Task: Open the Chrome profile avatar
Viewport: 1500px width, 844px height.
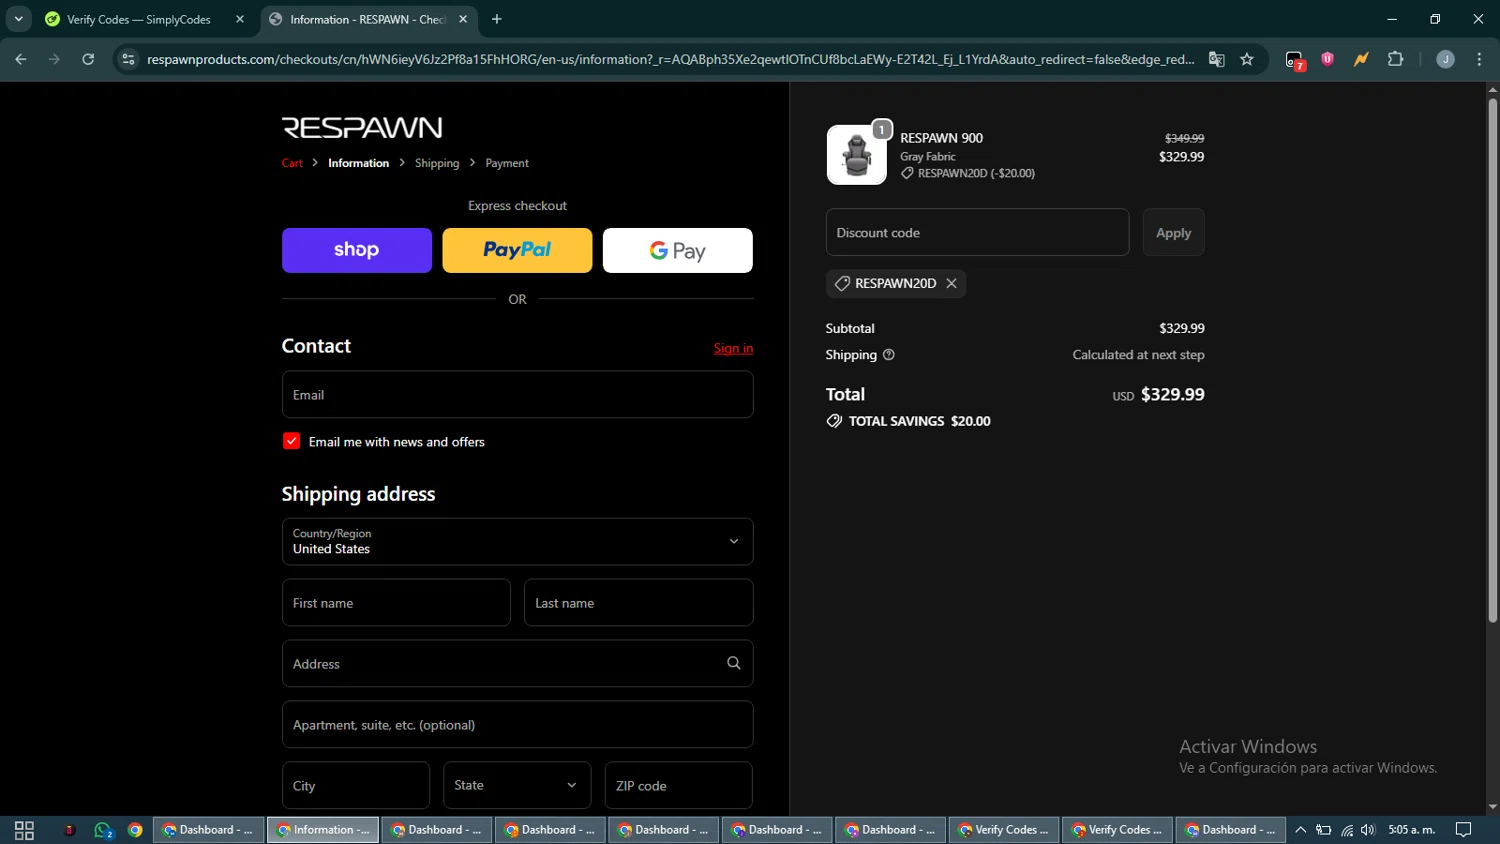Action: pos(1445,59)
